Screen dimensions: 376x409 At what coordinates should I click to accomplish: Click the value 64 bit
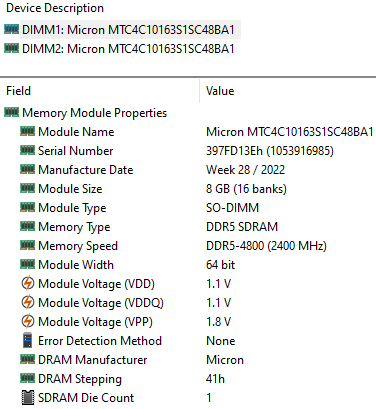point(220,265)
